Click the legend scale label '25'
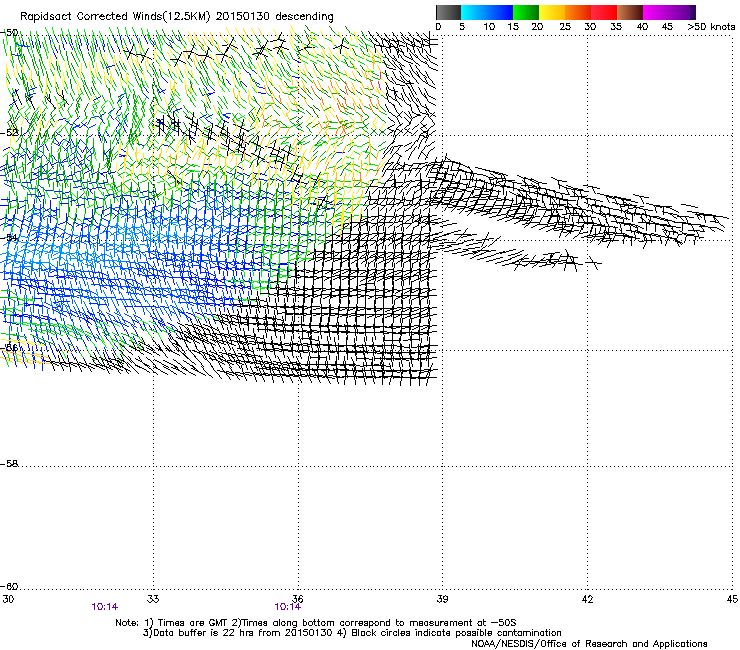This screenshot has width=740, height=650. [565, 27]
